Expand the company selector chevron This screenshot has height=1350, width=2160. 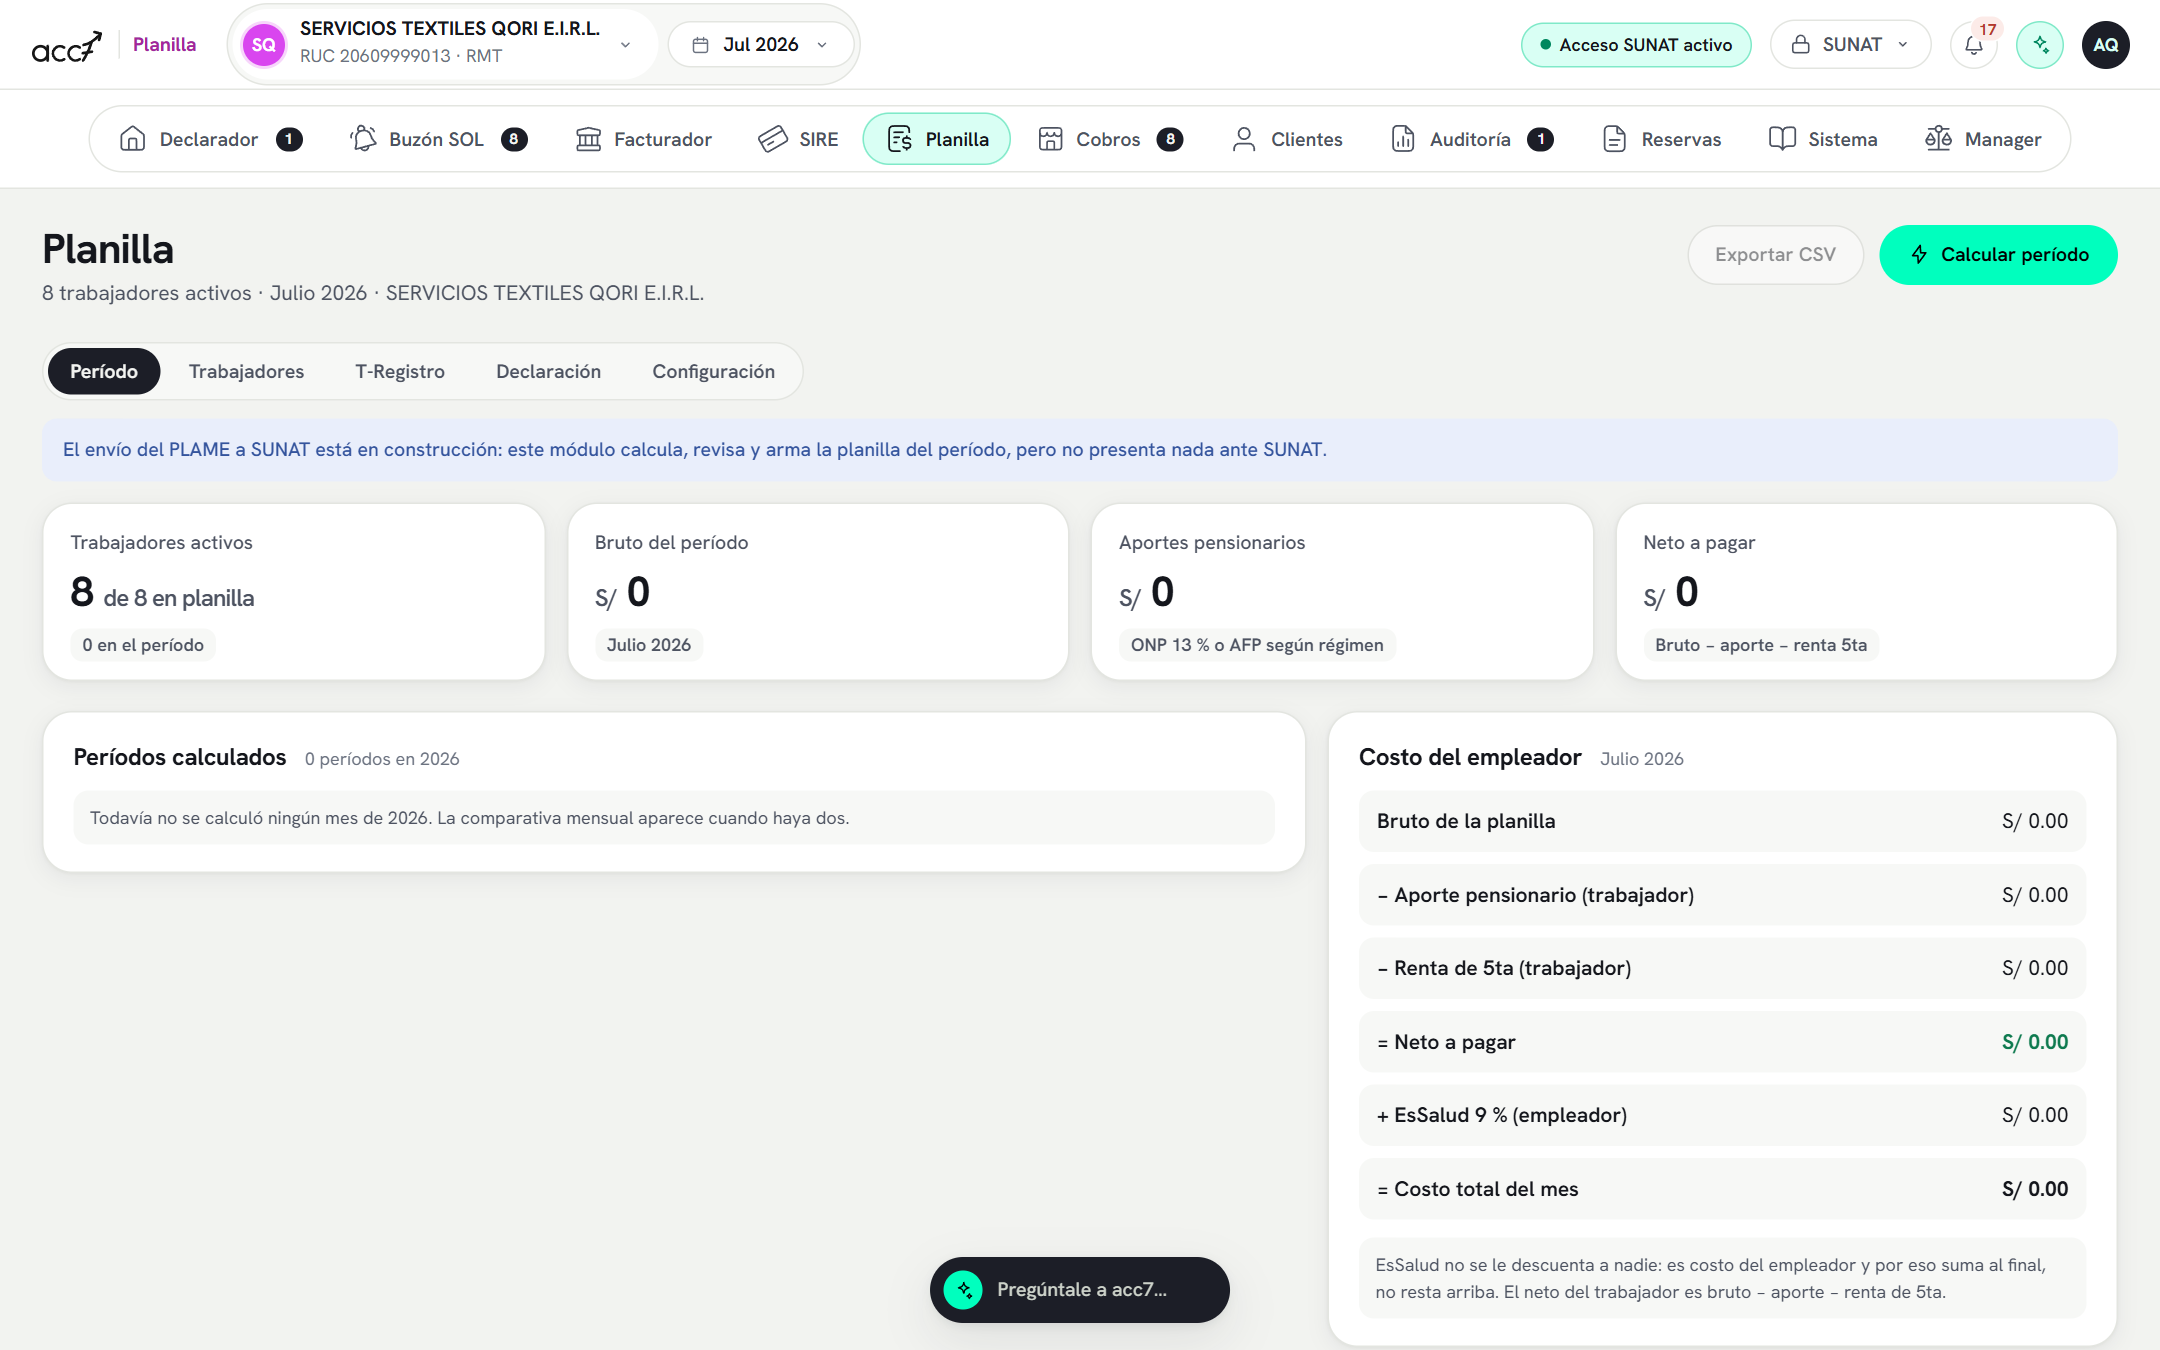point(625,45)
